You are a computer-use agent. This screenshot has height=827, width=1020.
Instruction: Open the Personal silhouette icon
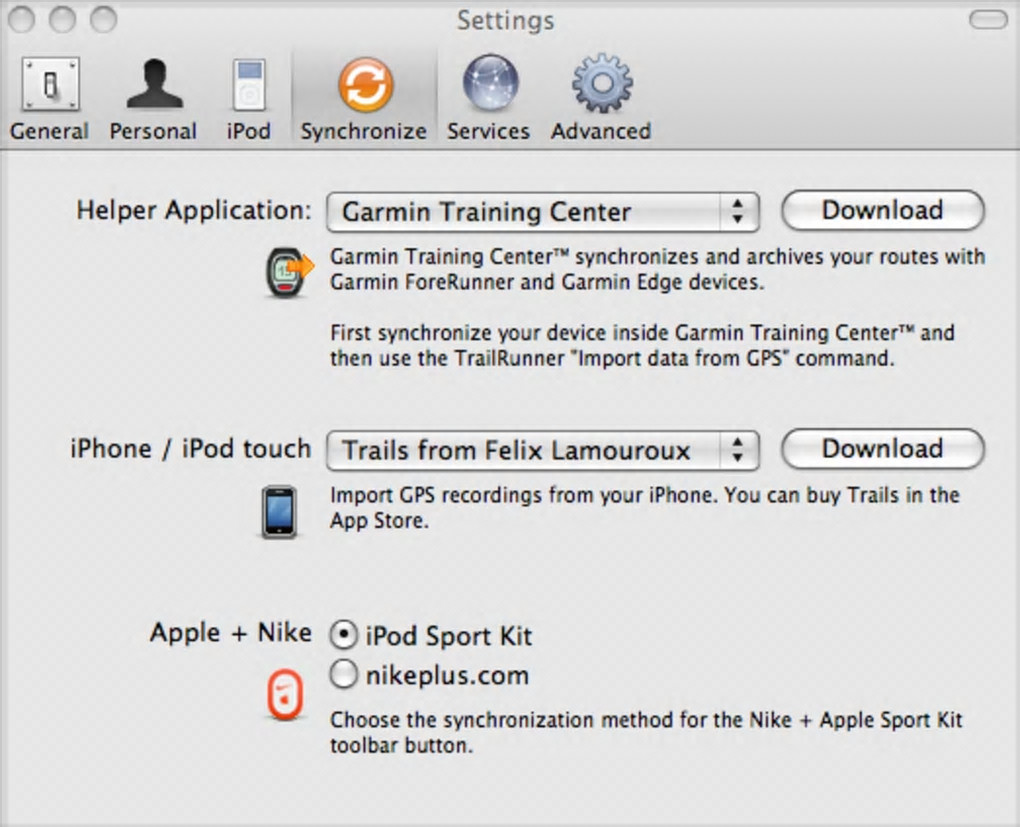pos(154,83)
